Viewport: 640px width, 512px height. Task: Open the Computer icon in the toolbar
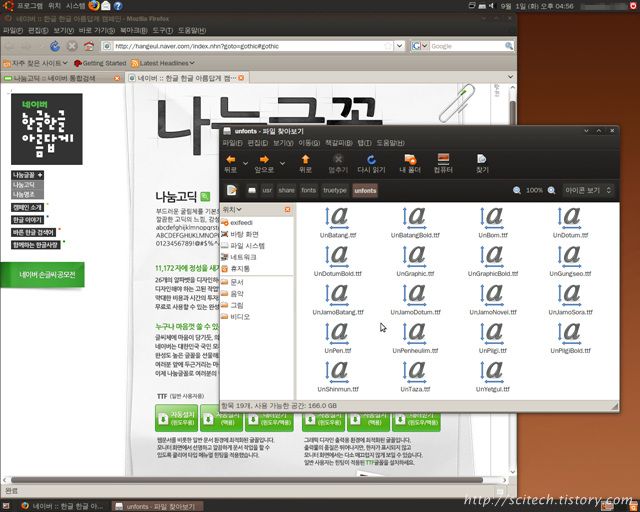(443, 159)
